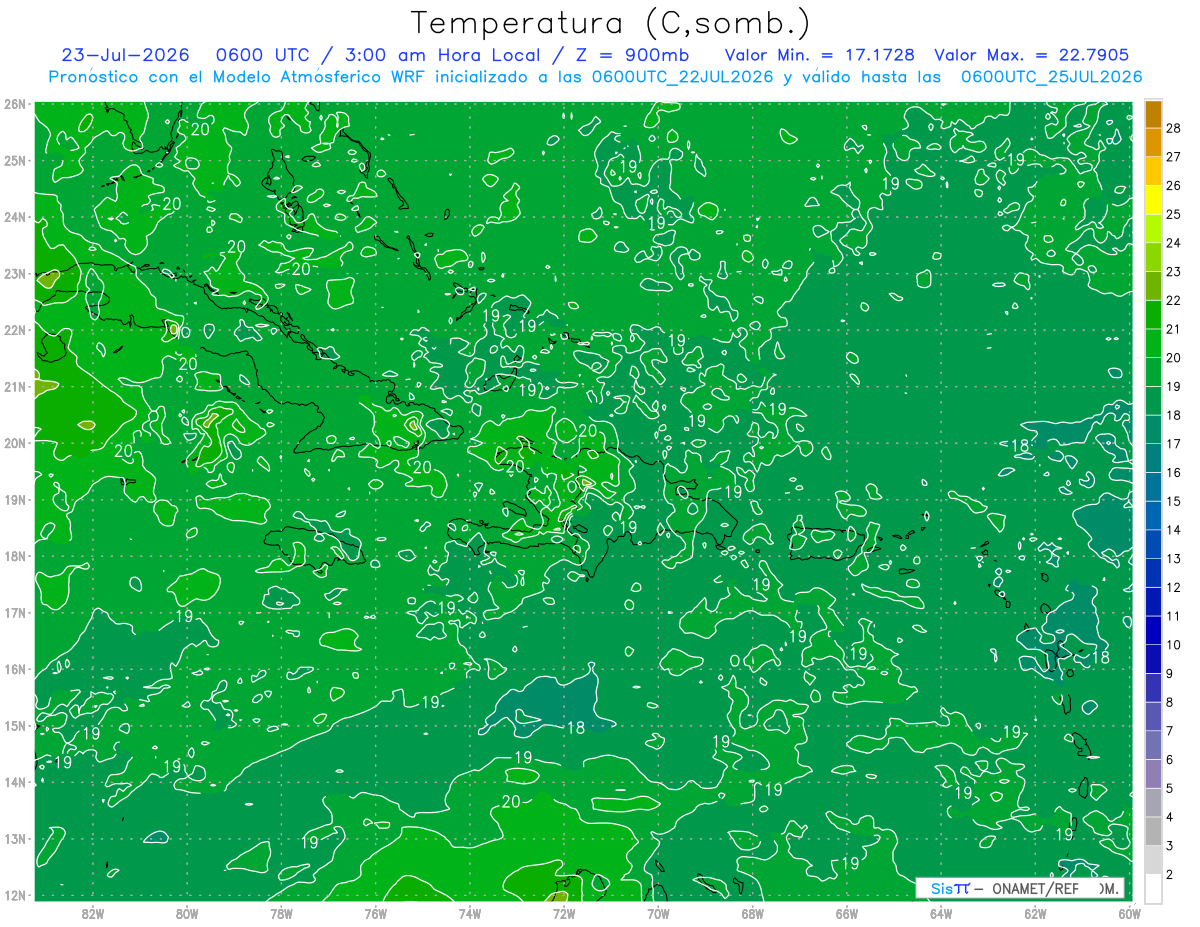Screen dimensions: 1200x927
Task: Click the longitude axis label "80W"
Action: (187, 913)
